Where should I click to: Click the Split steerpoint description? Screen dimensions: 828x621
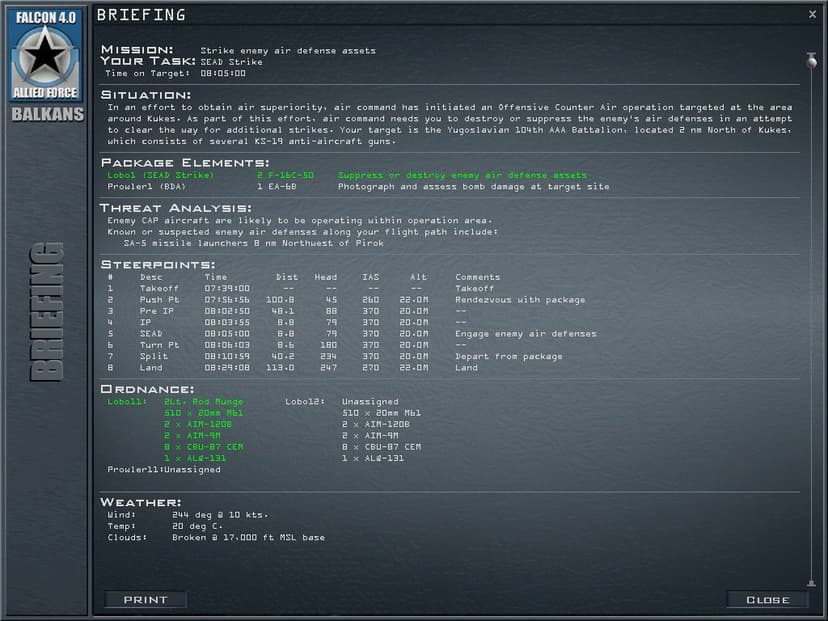[x=154, y=356]
